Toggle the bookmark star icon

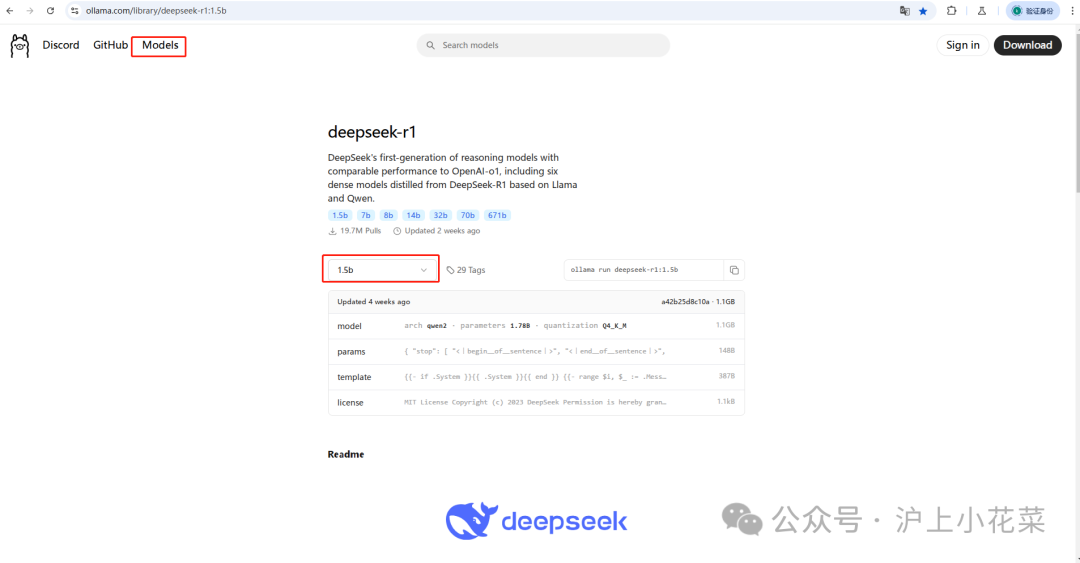(x=923, y=11)
